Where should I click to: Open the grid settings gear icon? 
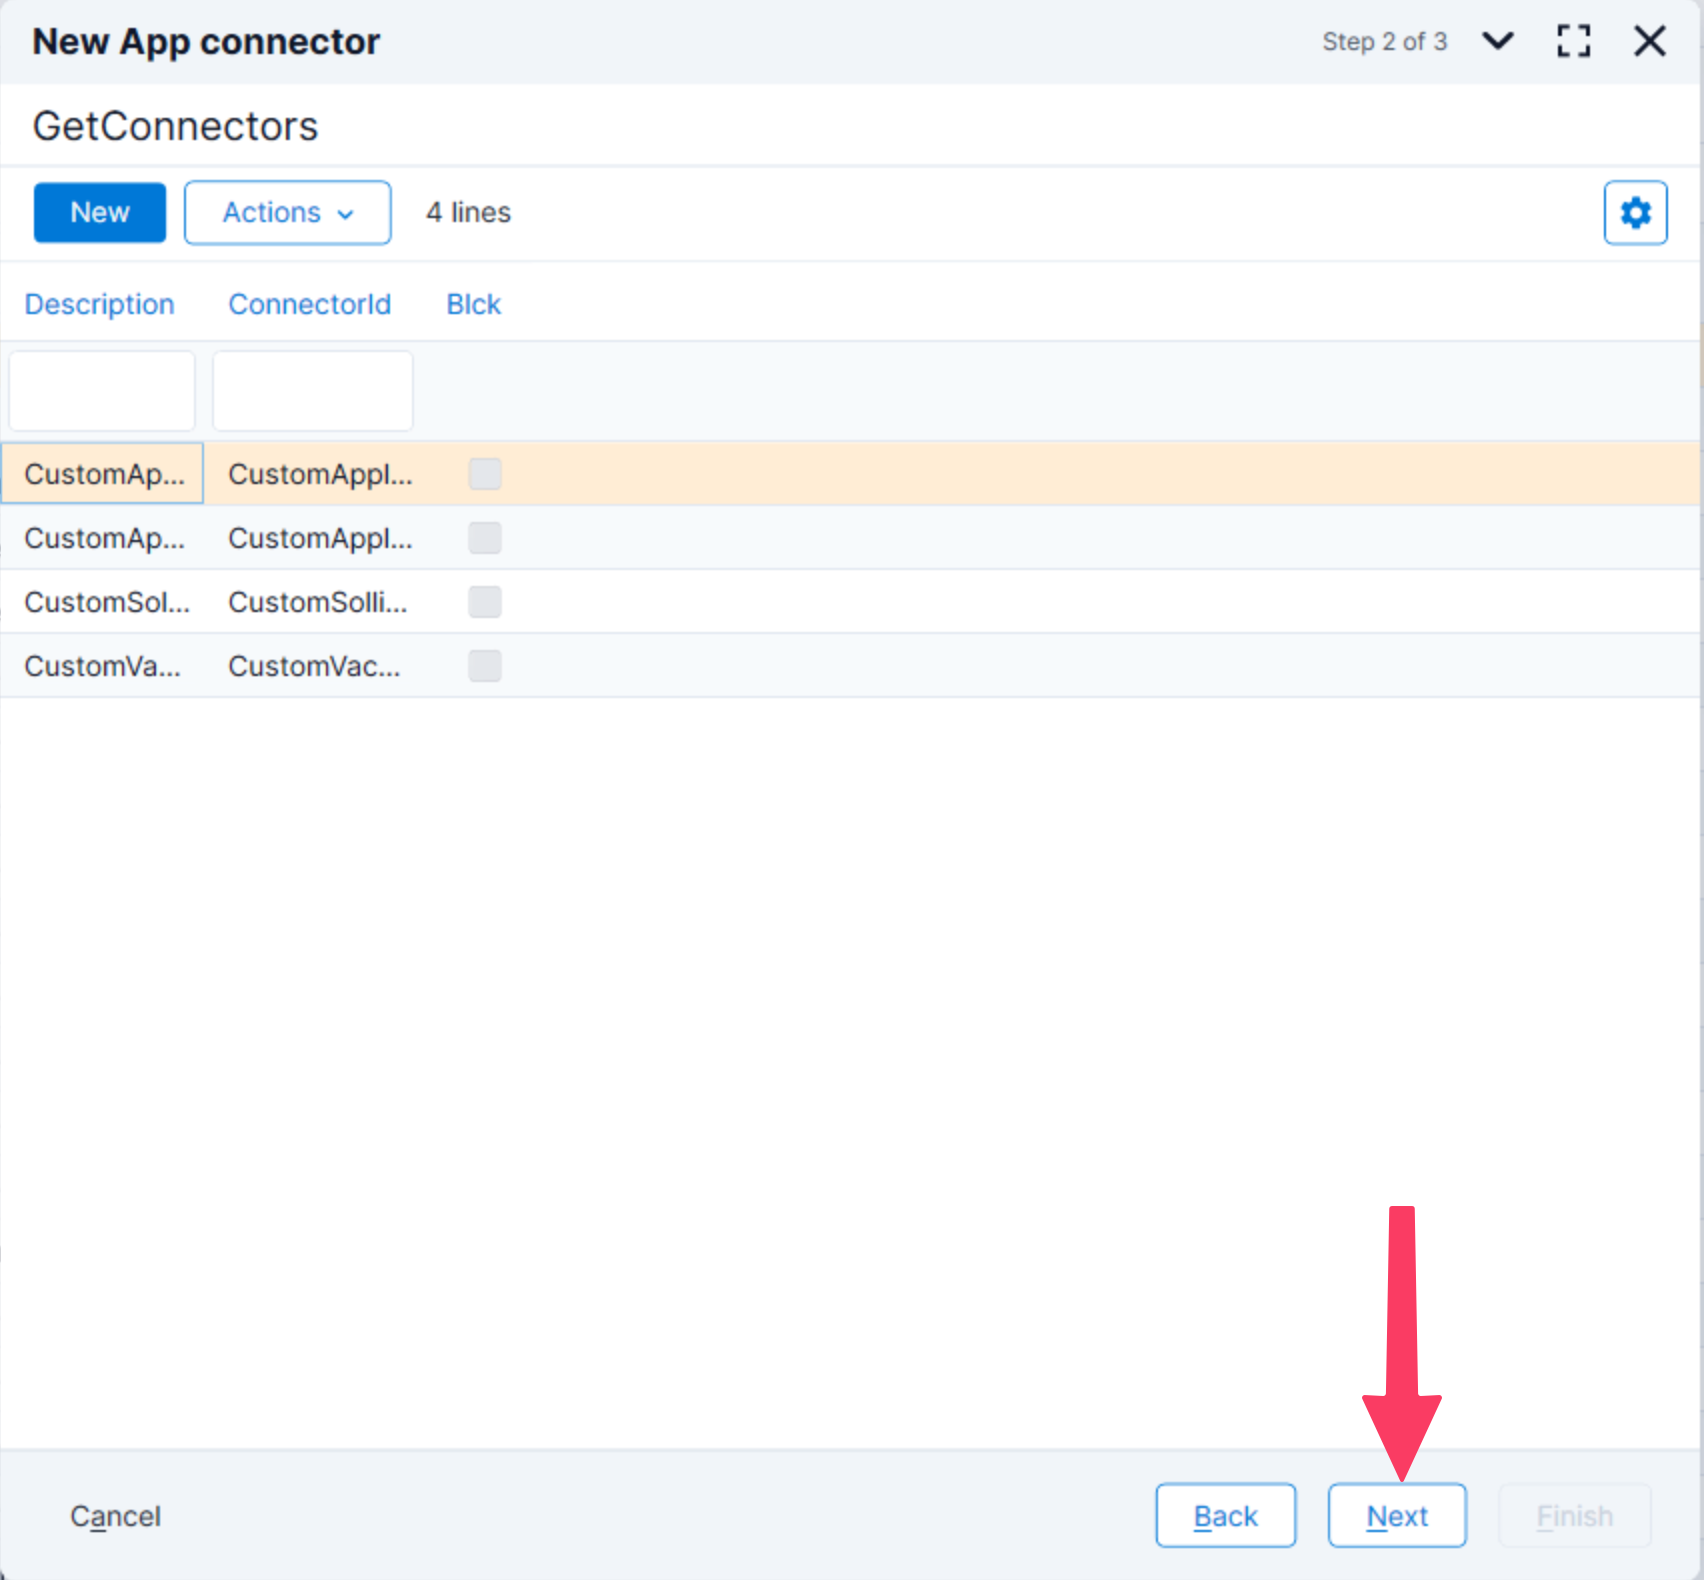(x=1635, y=213)
